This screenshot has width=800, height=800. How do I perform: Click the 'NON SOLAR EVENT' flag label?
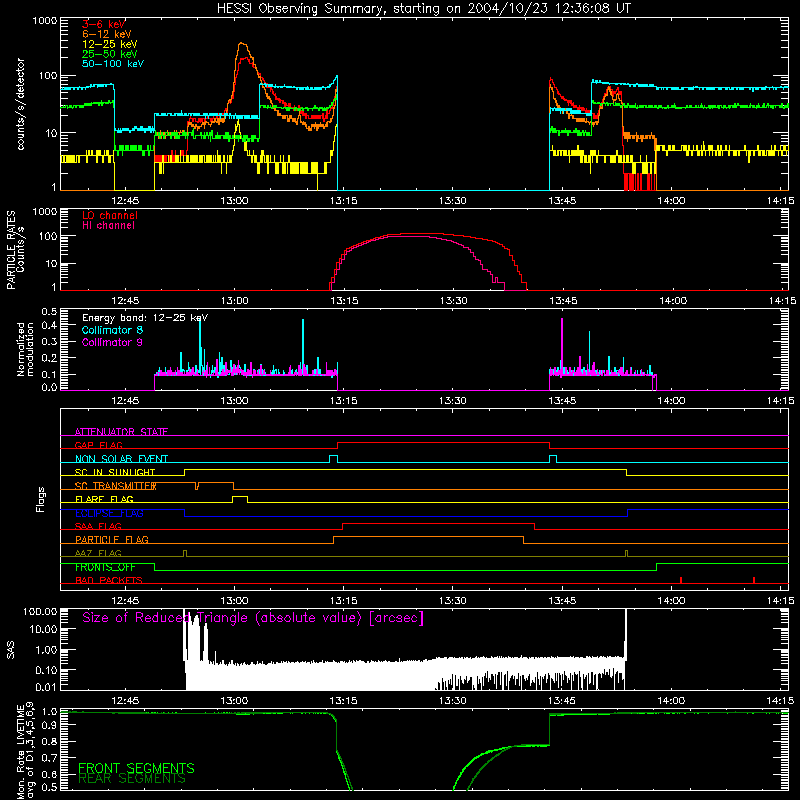coord(121,459)
